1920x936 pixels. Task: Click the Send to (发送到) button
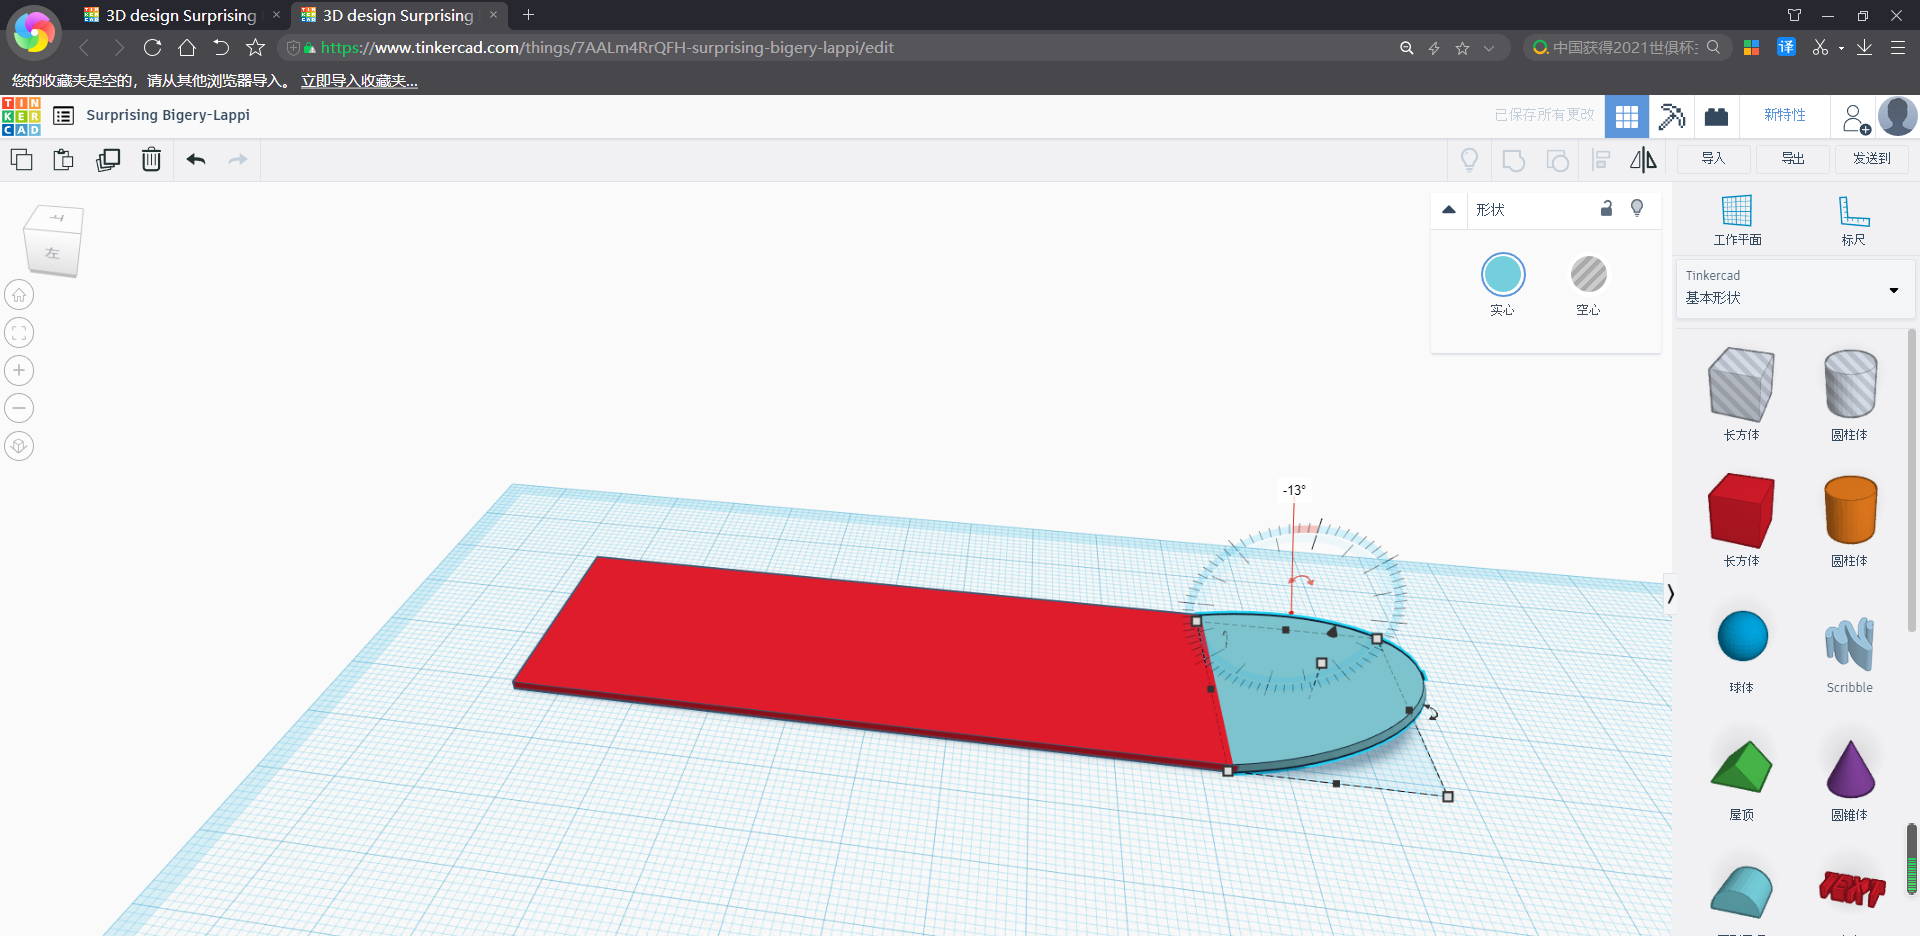1872,159
